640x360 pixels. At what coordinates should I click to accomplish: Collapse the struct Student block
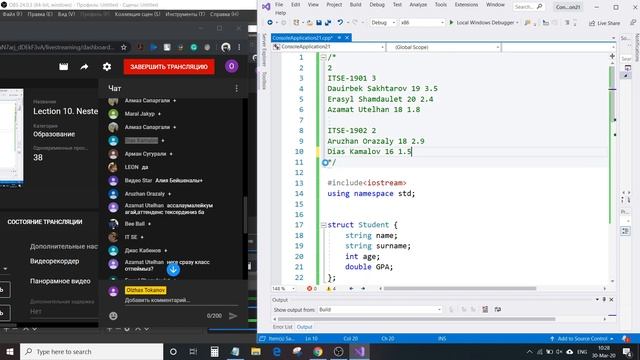coord(323,225)
